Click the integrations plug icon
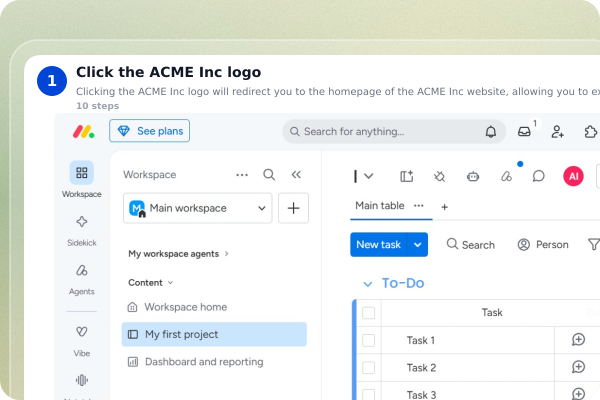The width and height of the screenshot is (600, 400). point(439,176)
